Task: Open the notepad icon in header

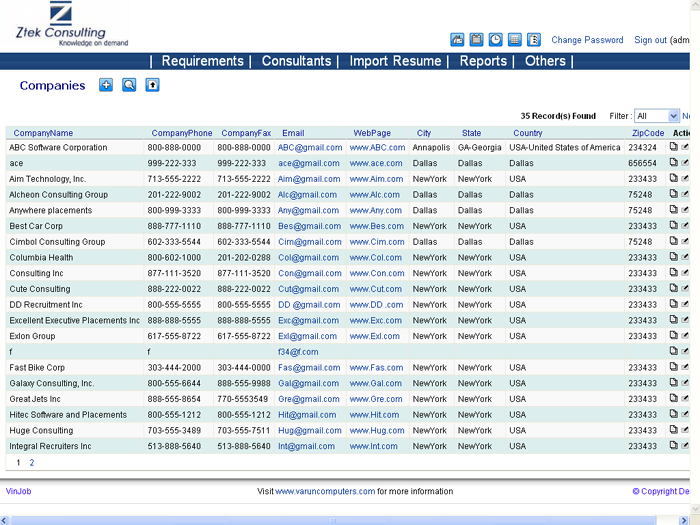Action: tap(476, 40)
